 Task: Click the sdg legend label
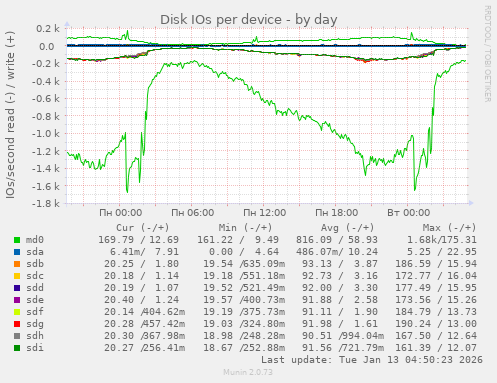(35, 324)
